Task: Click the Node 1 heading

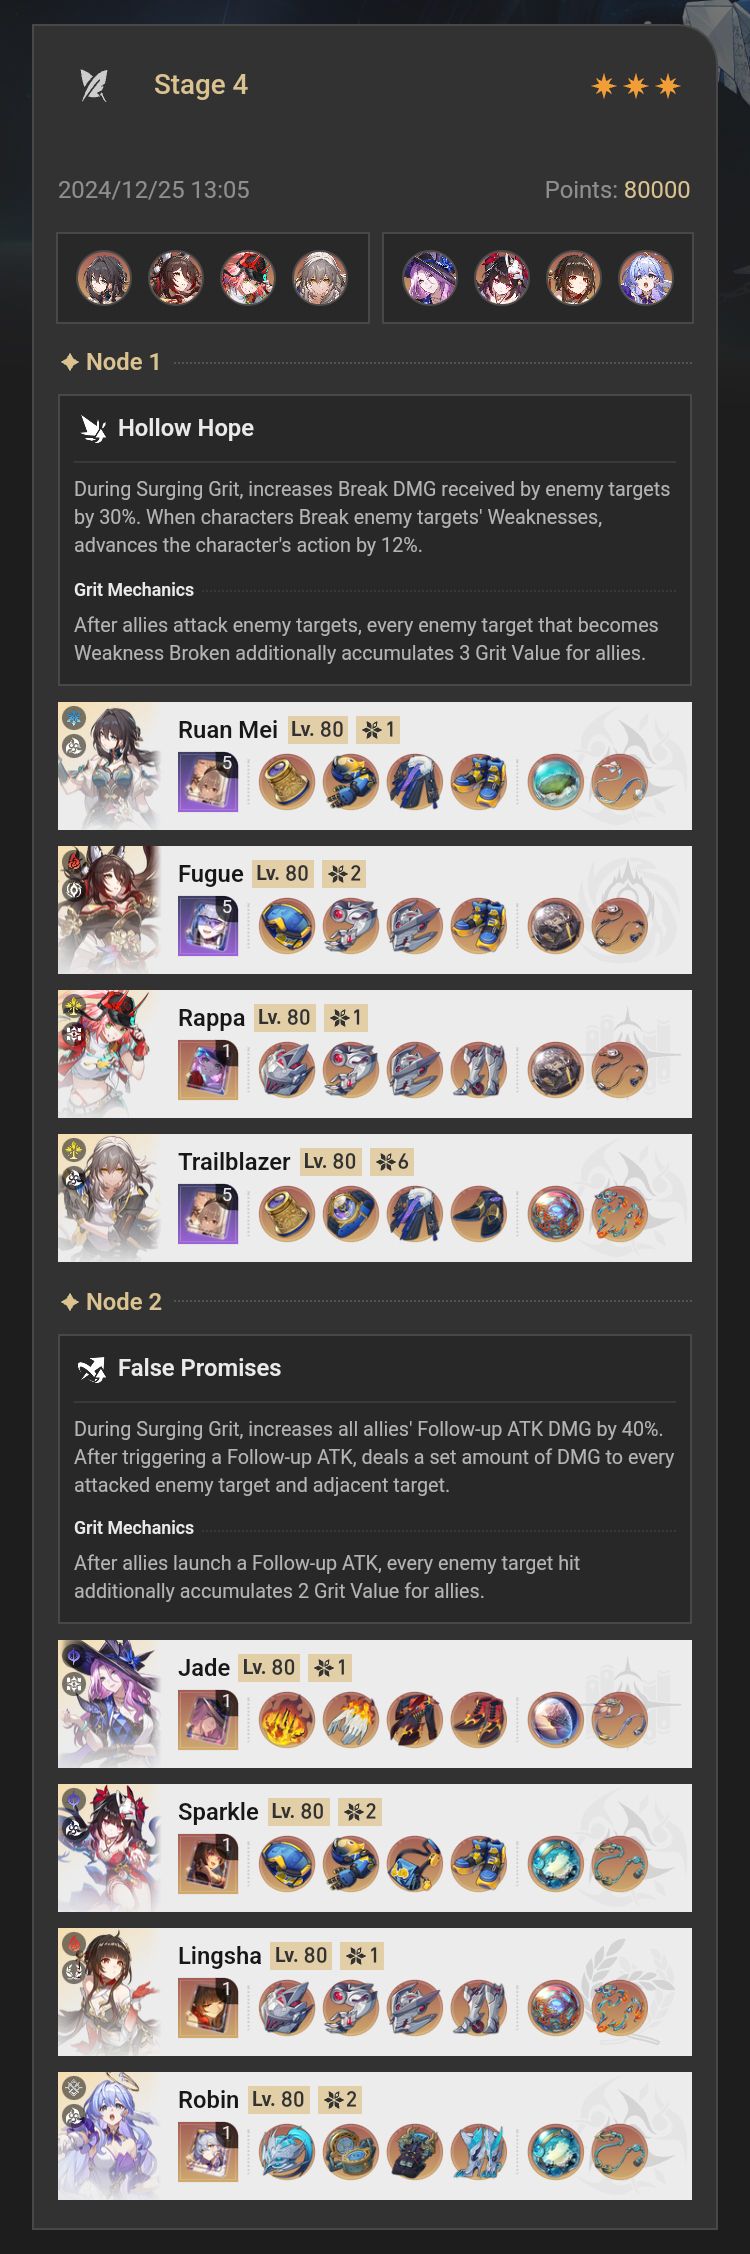Action: tap(111, 362)
